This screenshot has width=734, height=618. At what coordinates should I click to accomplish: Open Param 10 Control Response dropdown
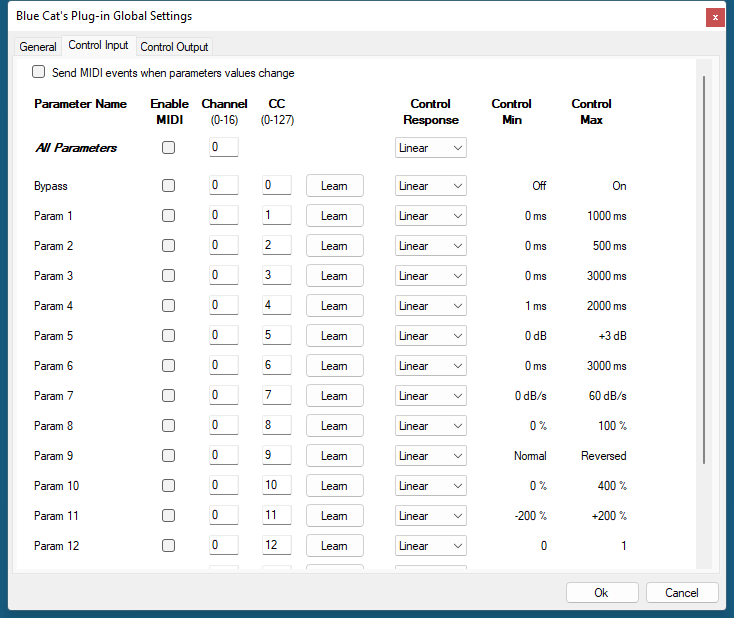coord(431,486)
